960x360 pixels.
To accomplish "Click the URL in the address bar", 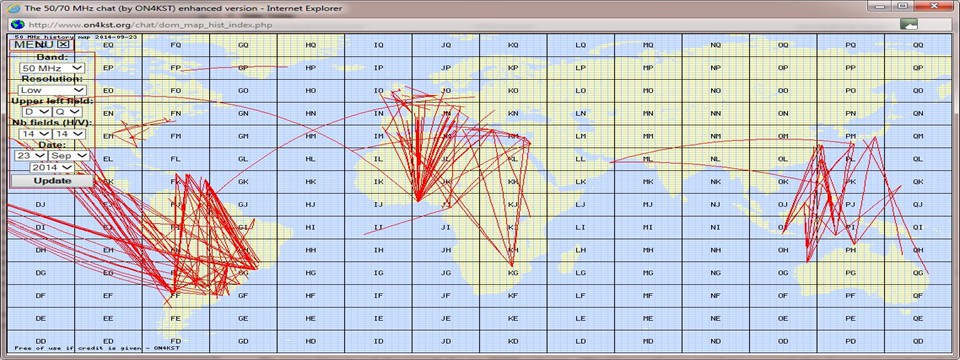I will 150,25.
